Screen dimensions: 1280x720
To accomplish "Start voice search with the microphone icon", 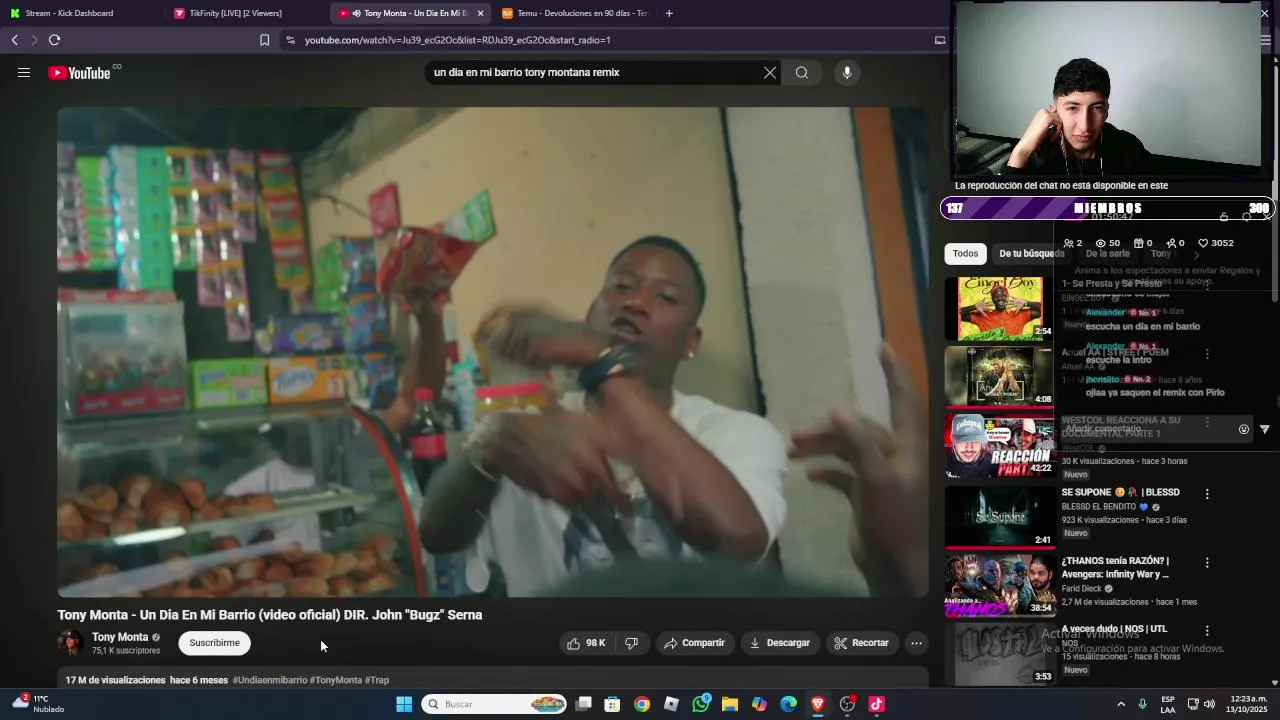I will 847,72.
